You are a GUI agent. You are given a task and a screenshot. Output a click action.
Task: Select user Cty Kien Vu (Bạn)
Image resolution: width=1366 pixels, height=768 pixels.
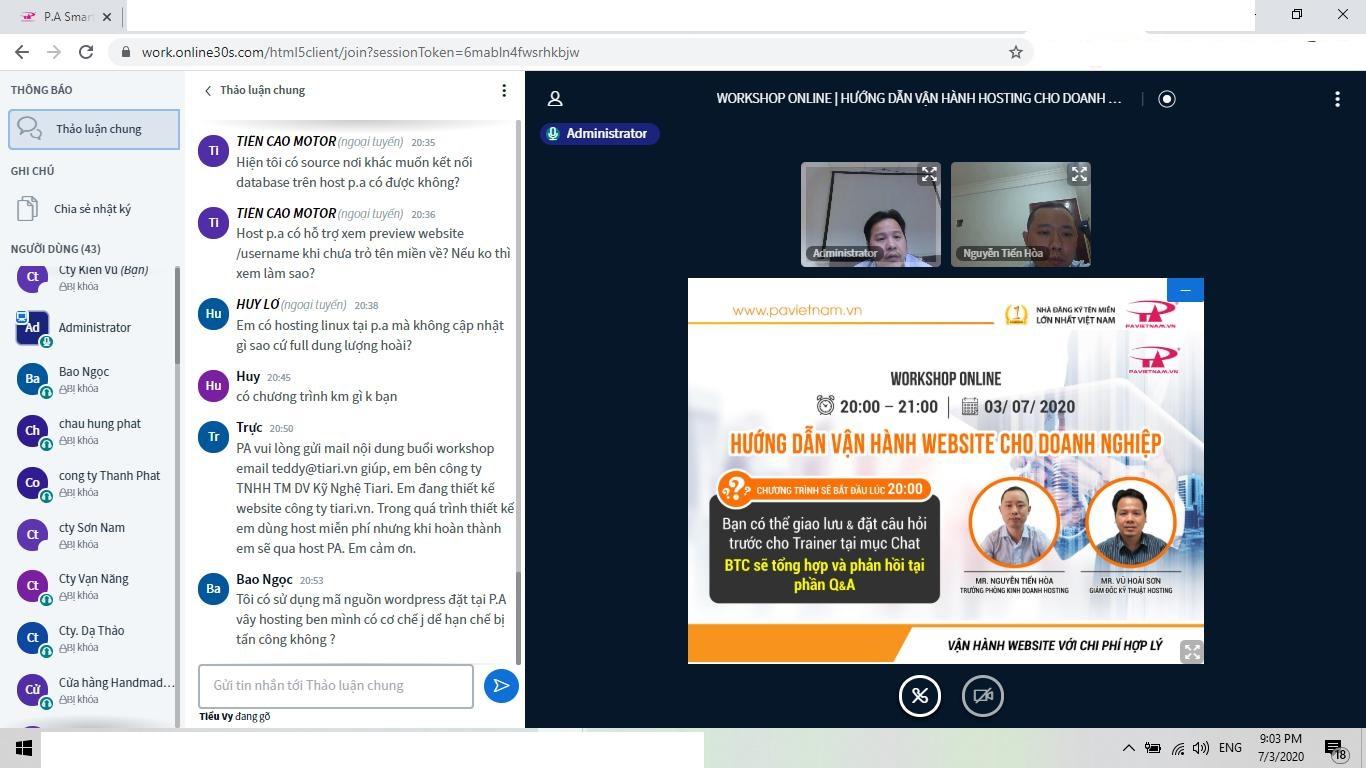tap(94, 277)
